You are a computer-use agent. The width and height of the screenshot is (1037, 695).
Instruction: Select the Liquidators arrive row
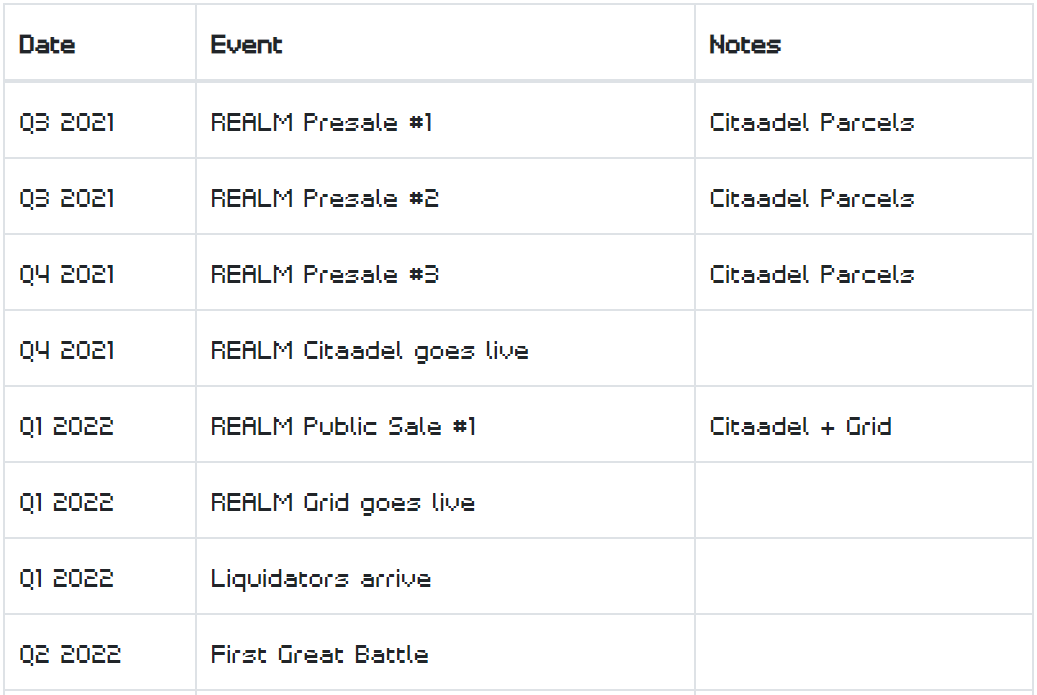pos(518,577)
